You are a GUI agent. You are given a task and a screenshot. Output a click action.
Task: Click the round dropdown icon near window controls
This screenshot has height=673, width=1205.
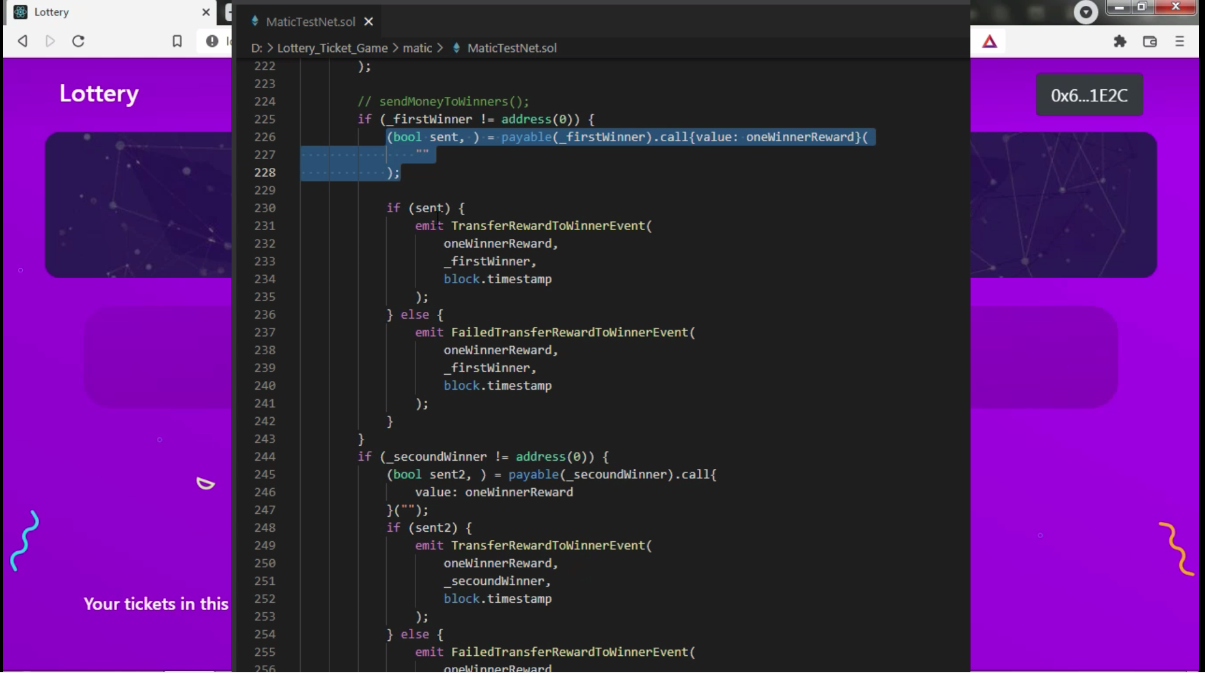coord(1085,12)
